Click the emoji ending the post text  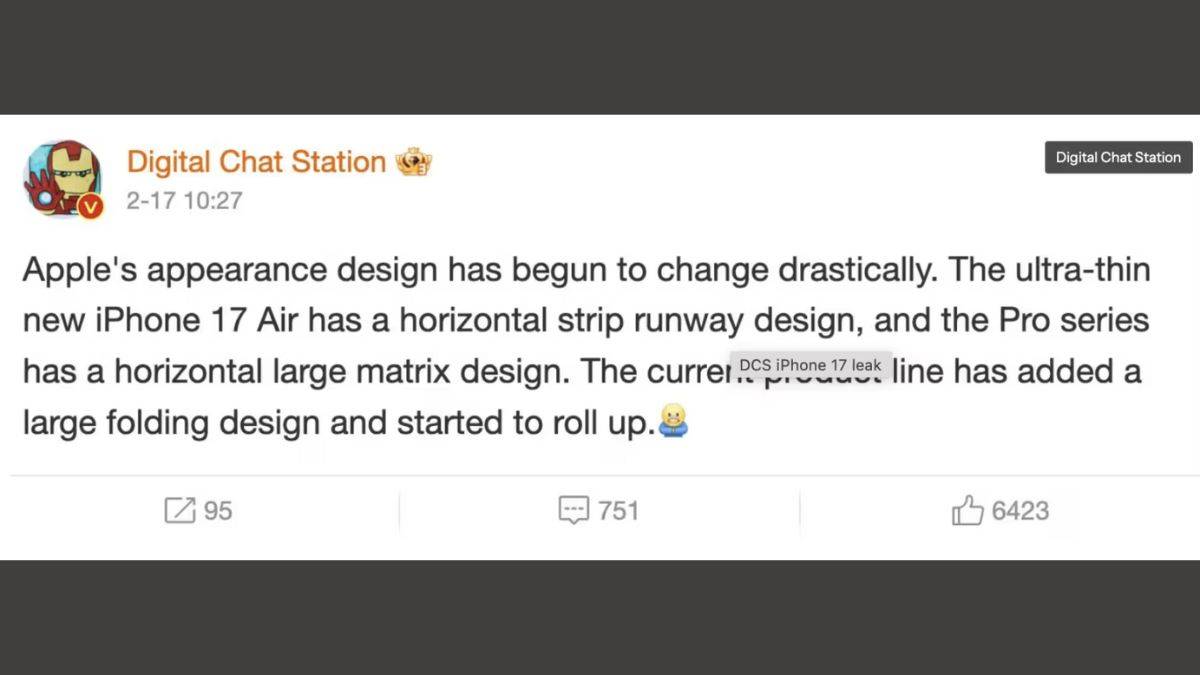tap(674, 421)
